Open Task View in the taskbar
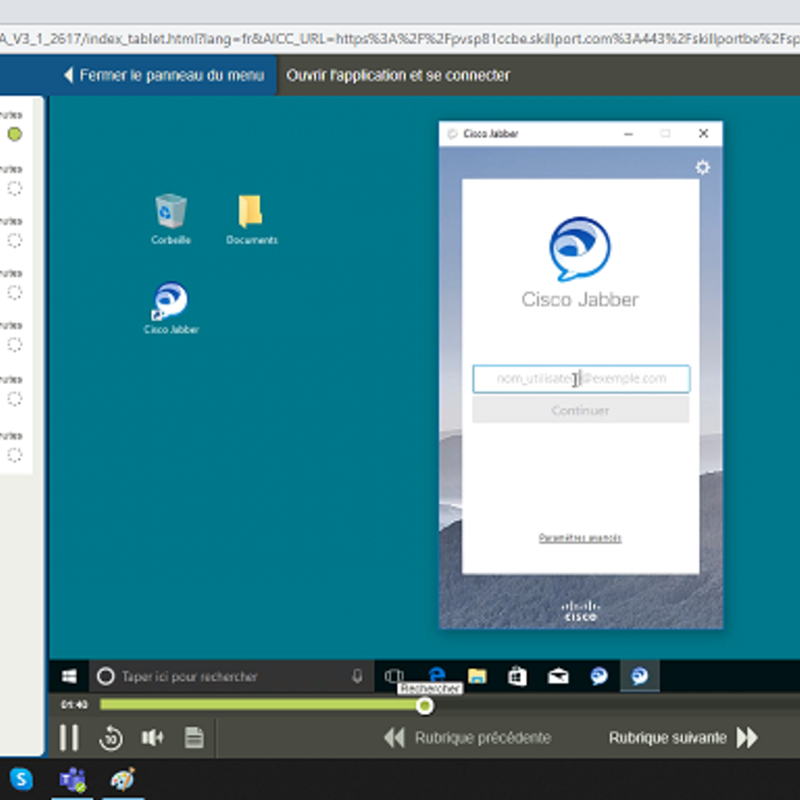Image resolution: width=800 pixels, height=800 pixels. pos(394,677)
